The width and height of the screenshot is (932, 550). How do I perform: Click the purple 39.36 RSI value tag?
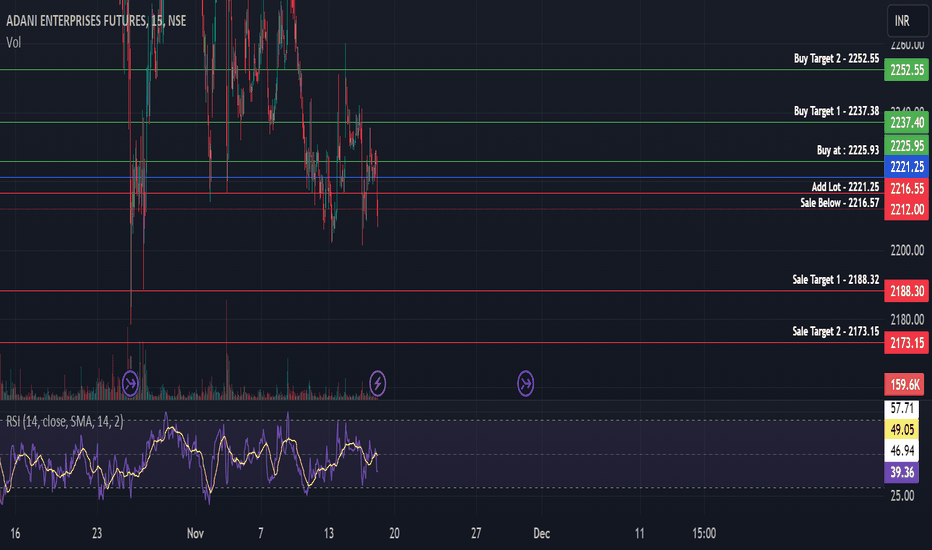[x=902, y=472]
